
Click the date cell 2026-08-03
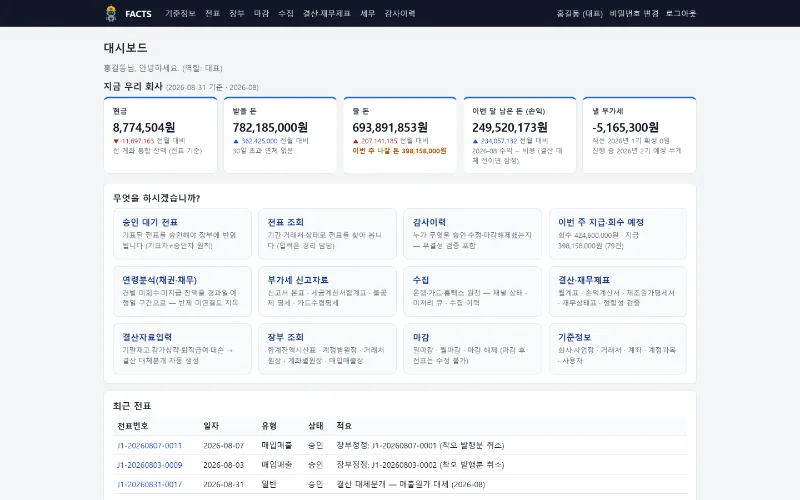coord(223,465)
